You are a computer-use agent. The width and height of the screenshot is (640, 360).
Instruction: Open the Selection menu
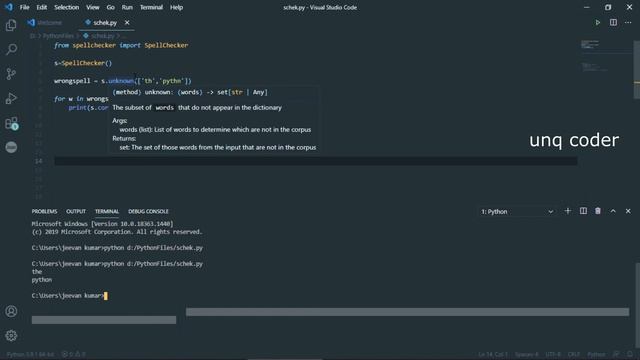coord(67,7)
